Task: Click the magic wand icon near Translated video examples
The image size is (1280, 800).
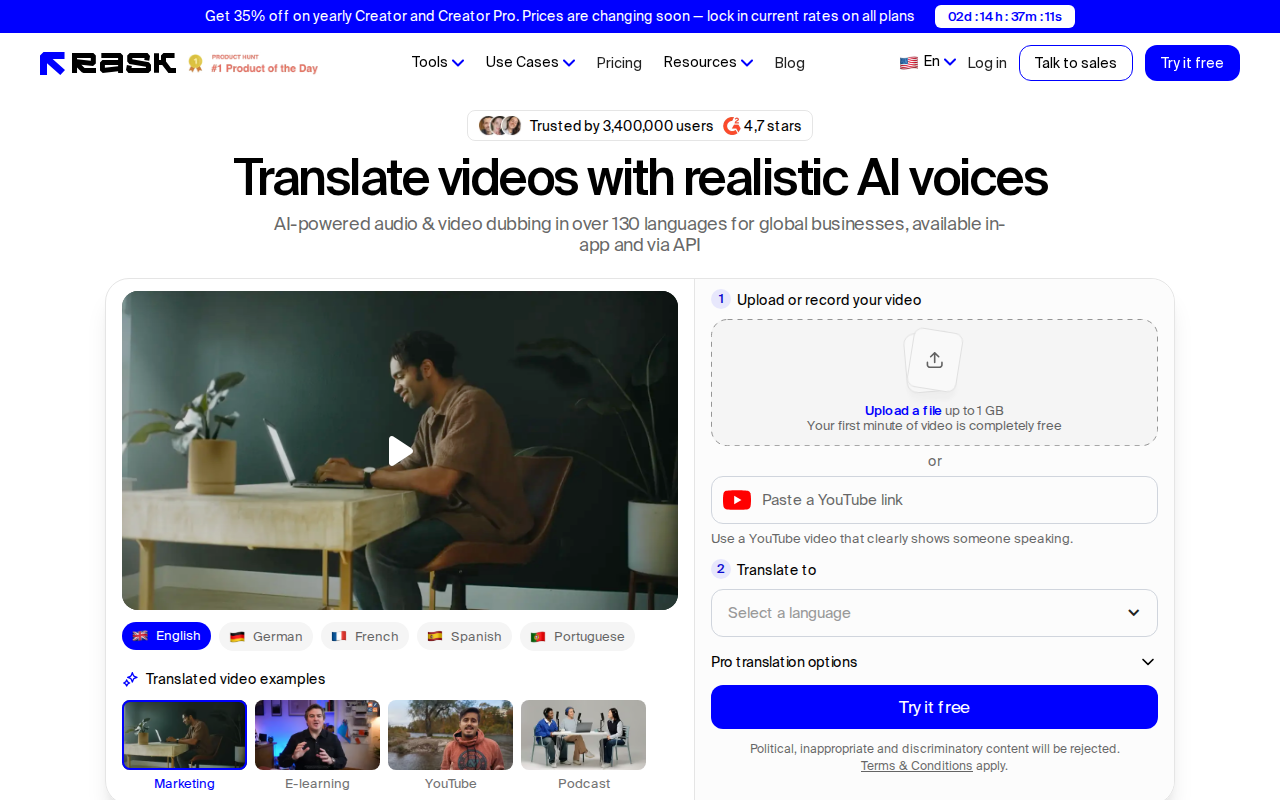Action: 129,678
